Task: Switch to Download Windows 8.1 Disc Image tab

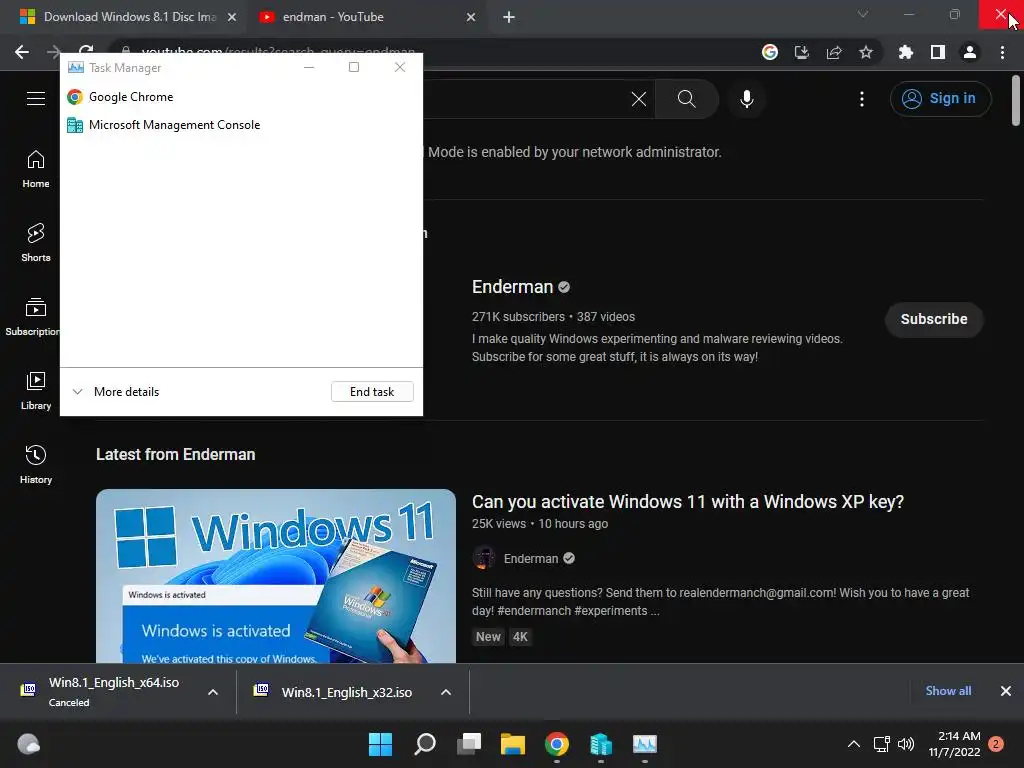Action: click(128, 17)
